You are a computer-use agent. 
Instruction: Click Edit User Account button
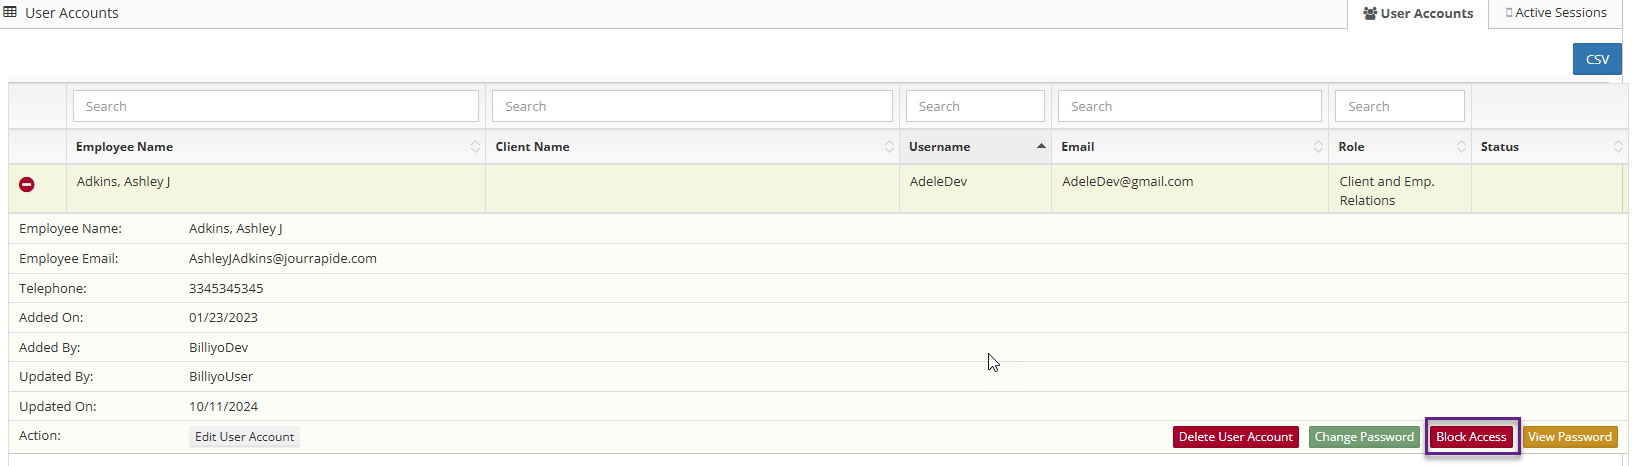click(244, 437)
